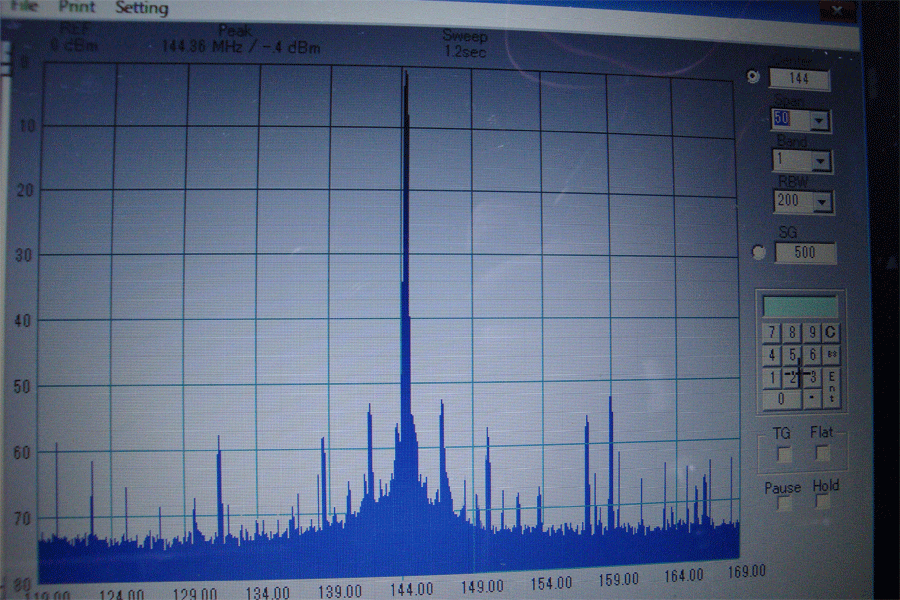Open the File menu
This screenshot has width=900, height=600.
coord(24,7)
